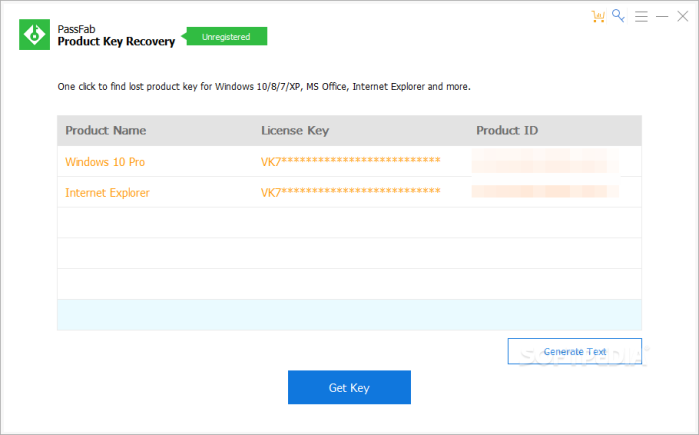Click the blurred Product ID for Windows 10 Pro

point(545,161)
